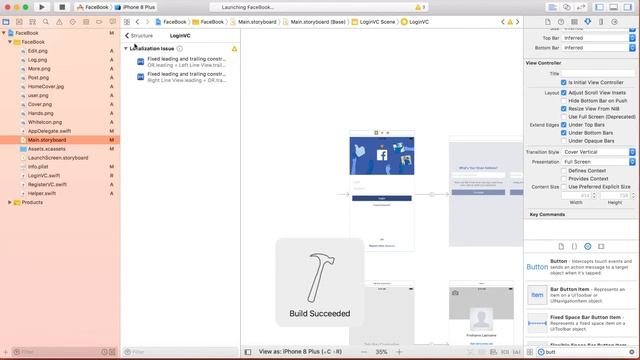Select the Assistant editor button
The image size is (640, 360).
567,7
